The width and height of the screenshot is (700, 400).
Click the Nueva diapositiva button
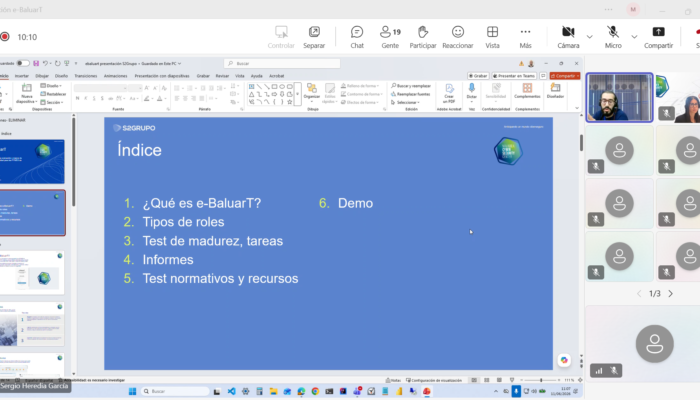27,93
